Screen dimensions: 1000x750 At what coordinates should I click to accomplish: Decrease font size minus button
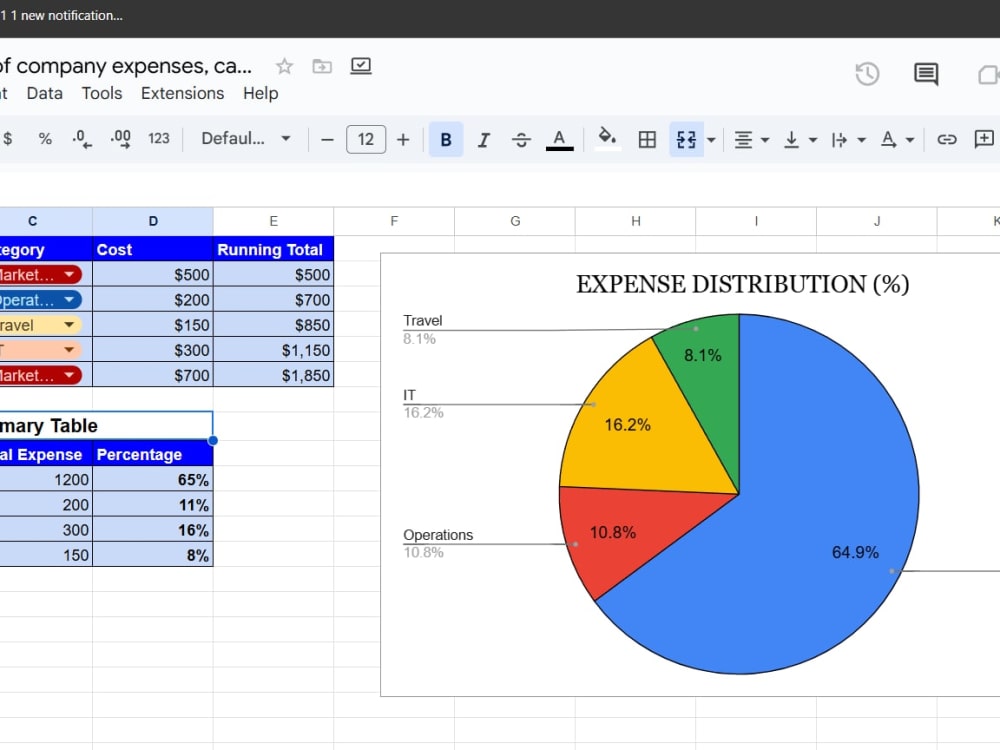(x=327, y=140)
